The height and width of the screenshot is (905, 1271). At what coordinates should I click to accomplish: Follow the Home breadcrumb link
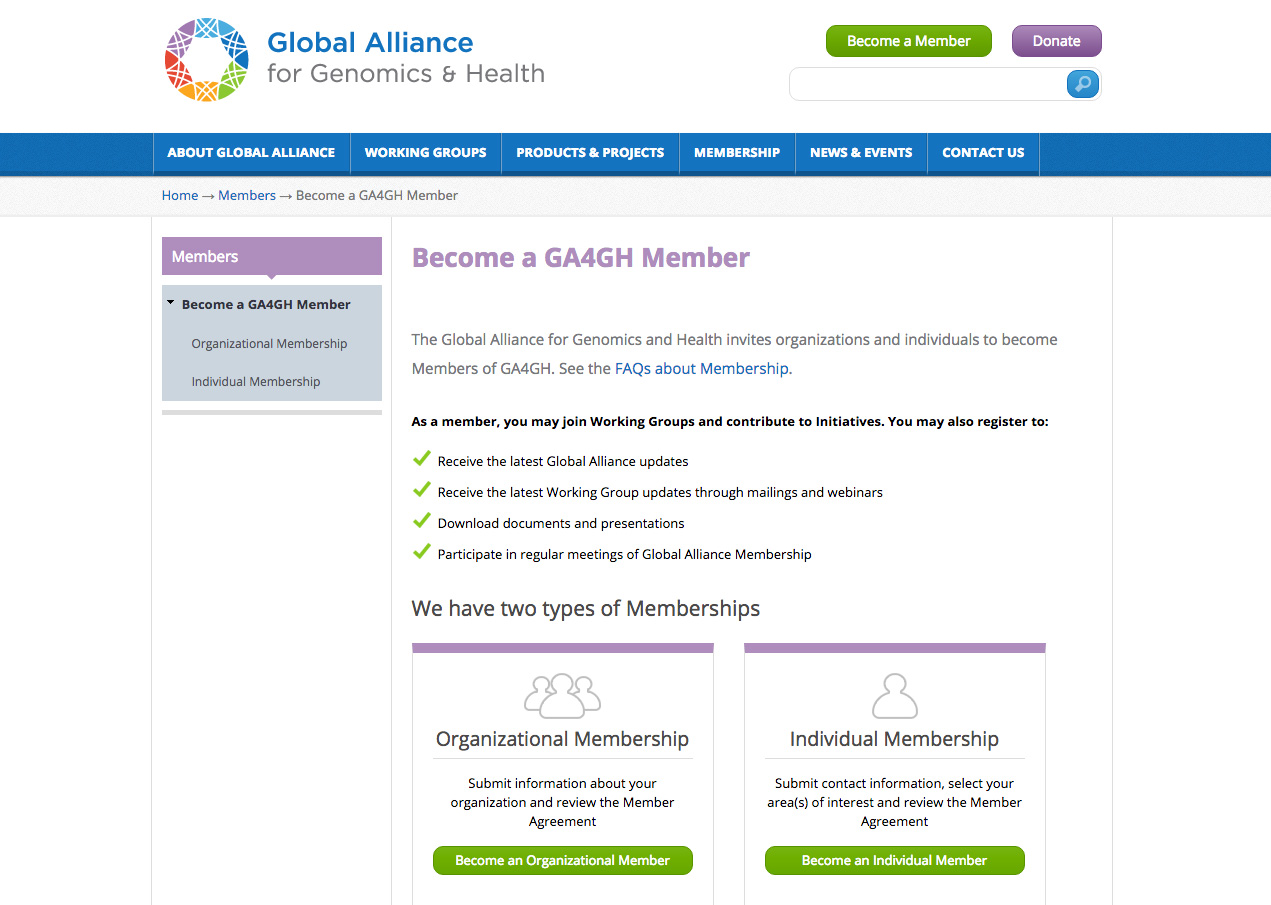180,195
